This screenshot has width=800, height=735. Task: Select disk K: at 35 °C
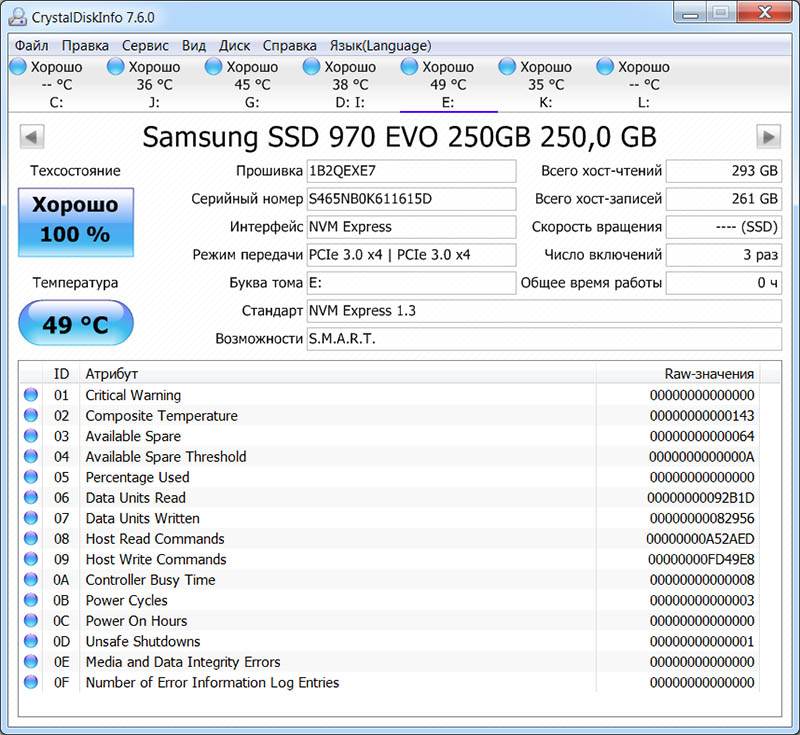tap(546, 85)
